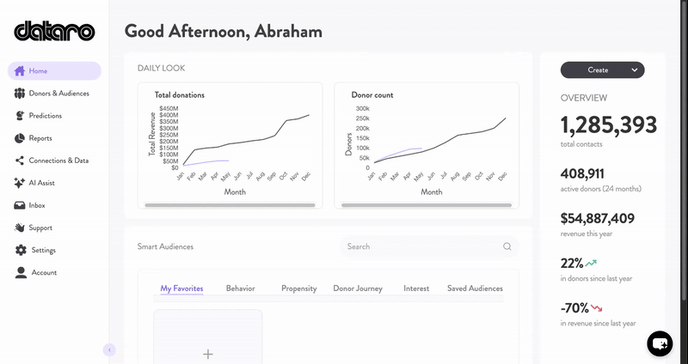Click the Total donations chart scrollbar
Viewport: 688px width, 364px height.
point(230,205)
